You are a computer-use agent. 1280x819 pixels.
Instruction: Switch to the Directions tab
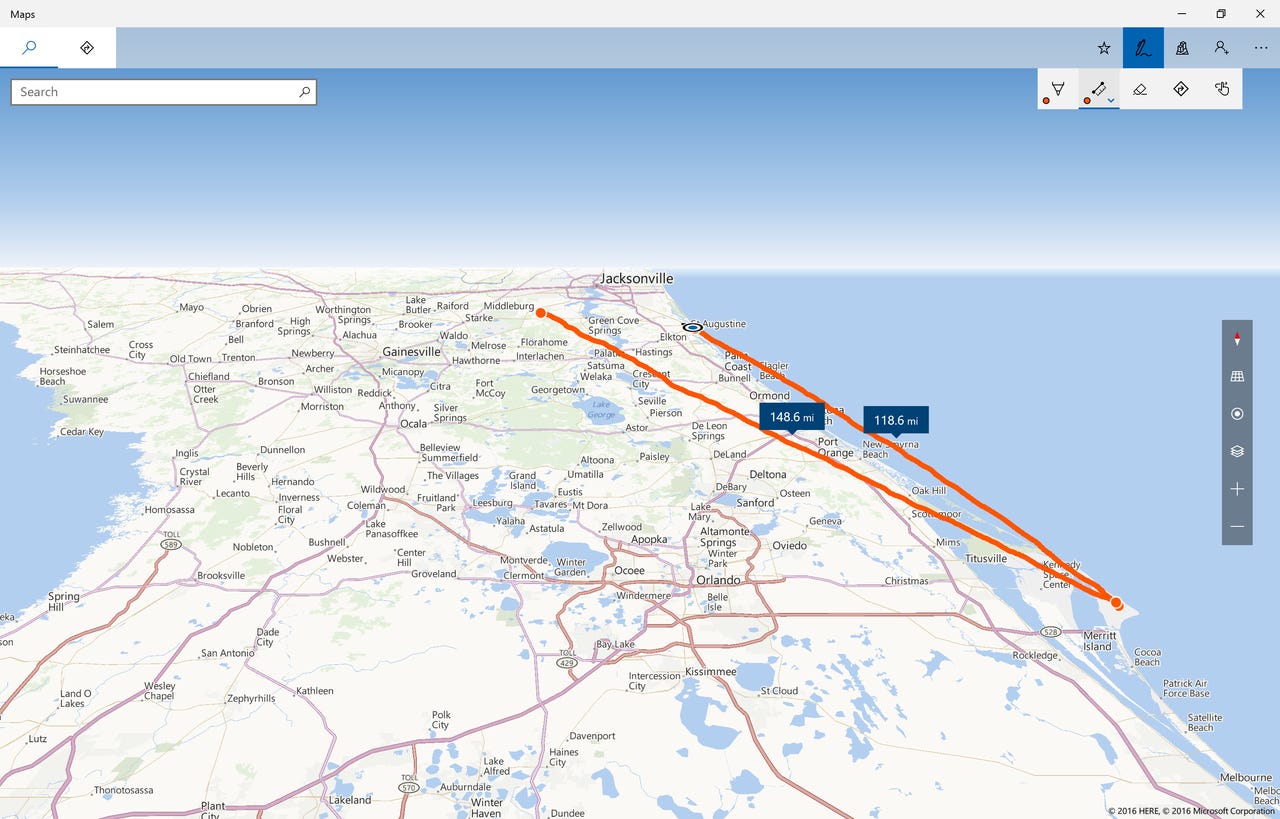[87, 47]
